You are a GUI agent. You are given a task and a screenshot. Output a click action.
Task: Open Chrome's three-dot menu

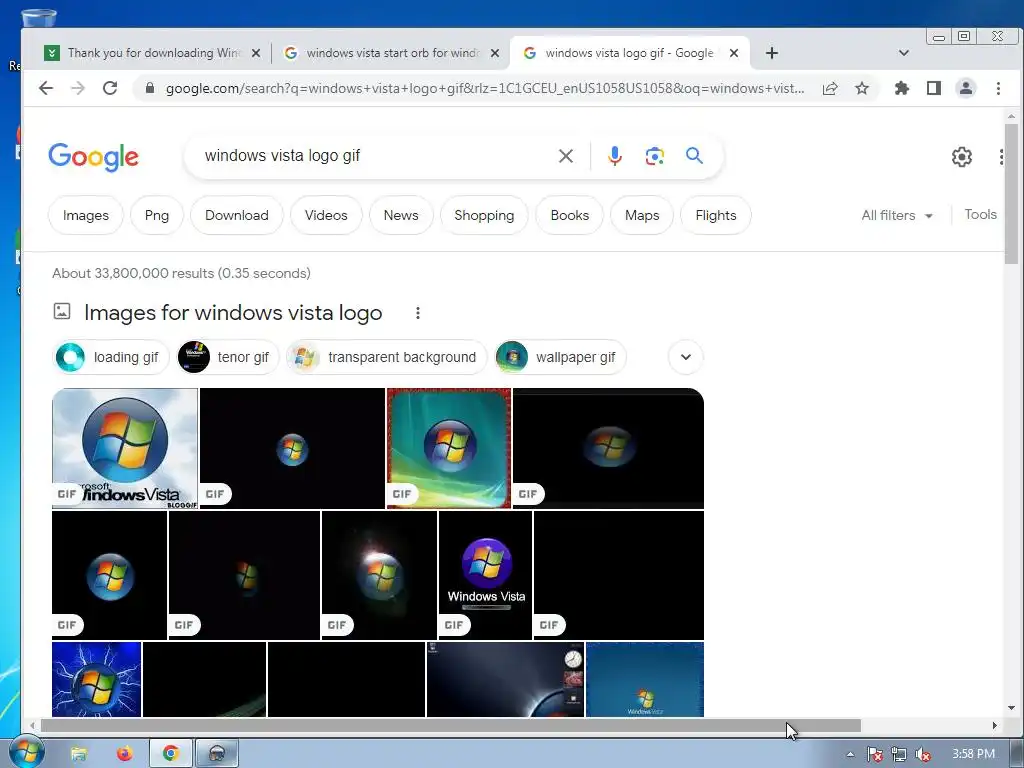click(x=998, y=88)
